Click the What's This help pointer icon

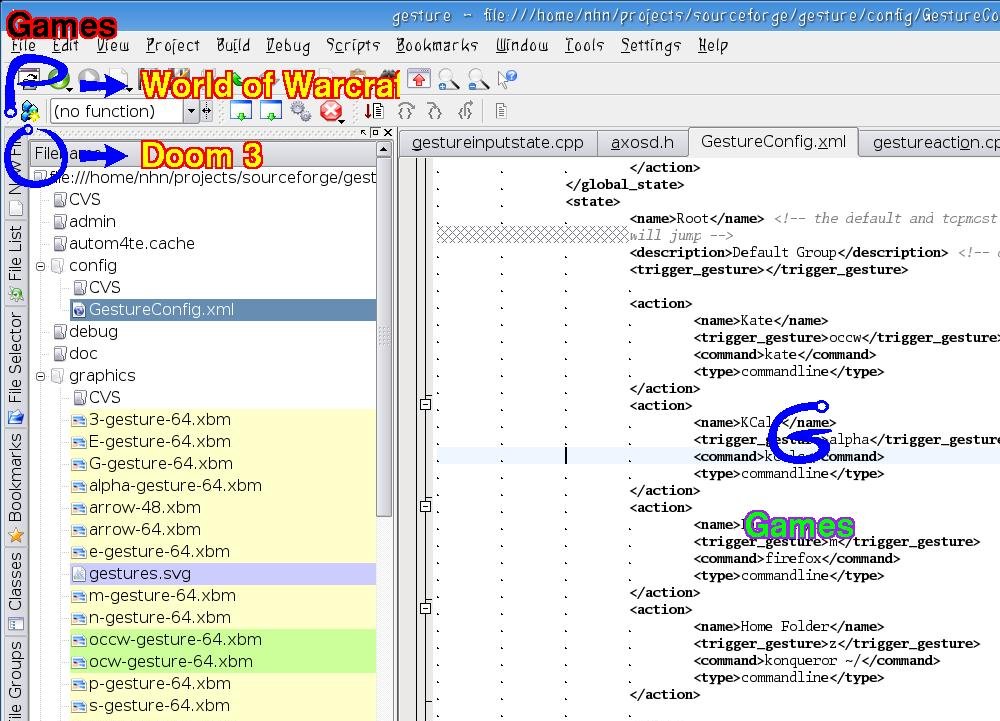click(x=506, y=79)
